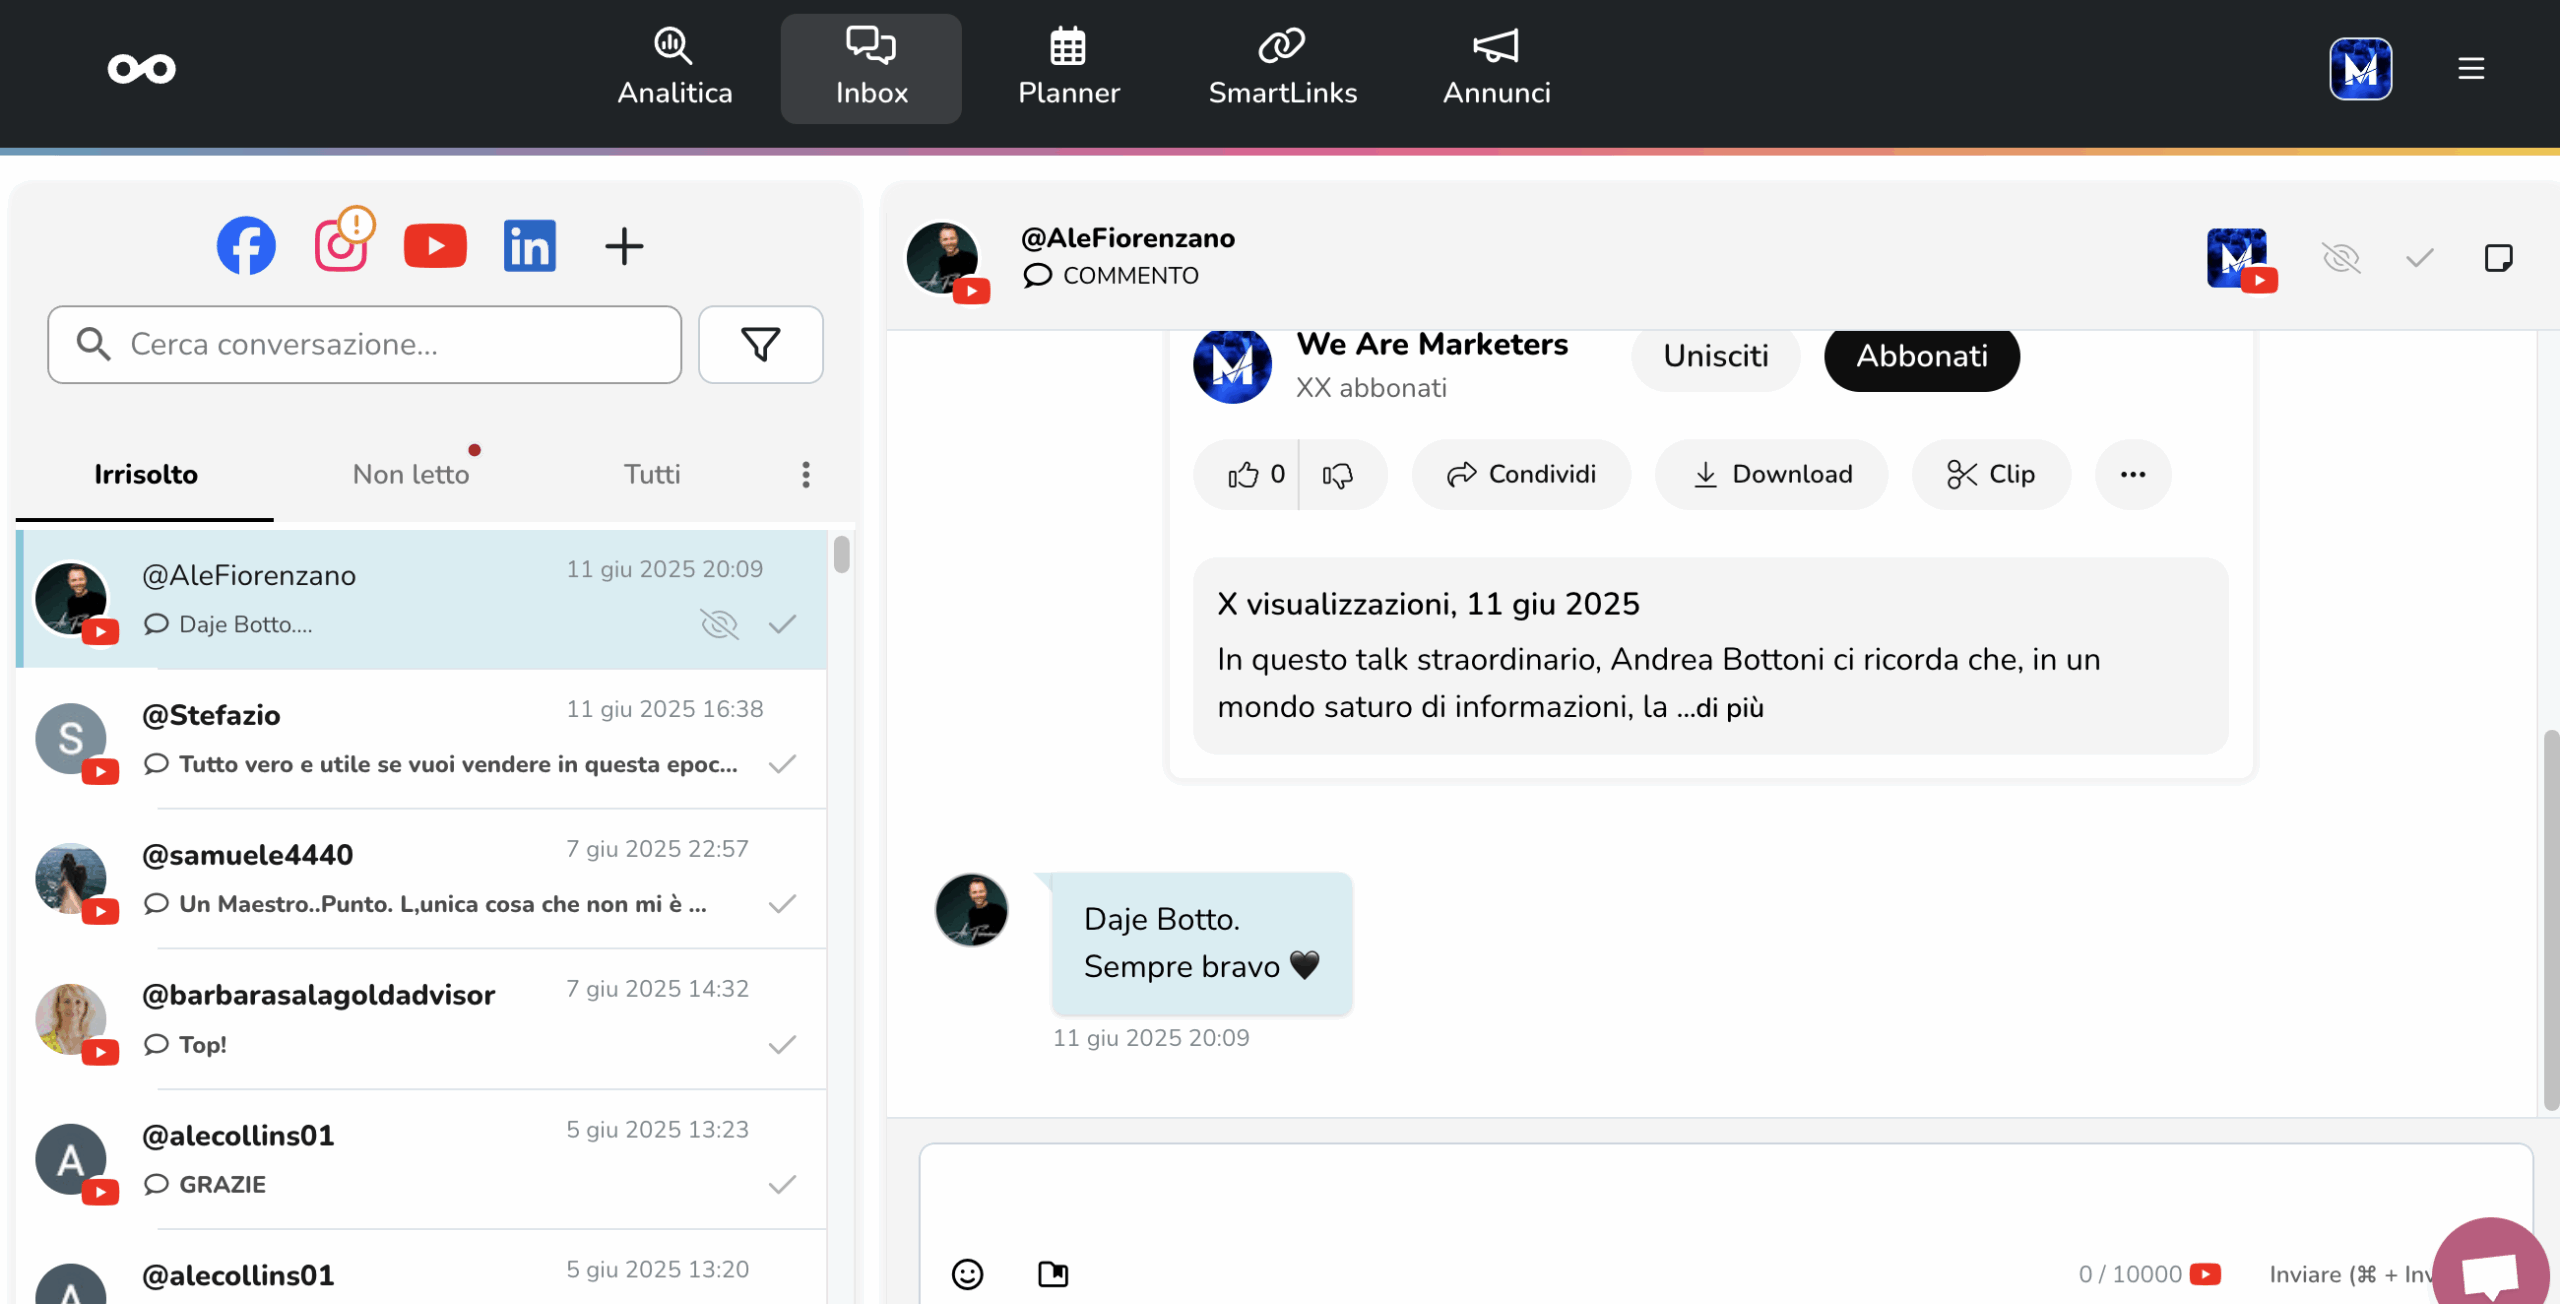Screen dimensions: 2560x1304
Task: Click the Cerca conversazione search field
Action: pos(365,344)
